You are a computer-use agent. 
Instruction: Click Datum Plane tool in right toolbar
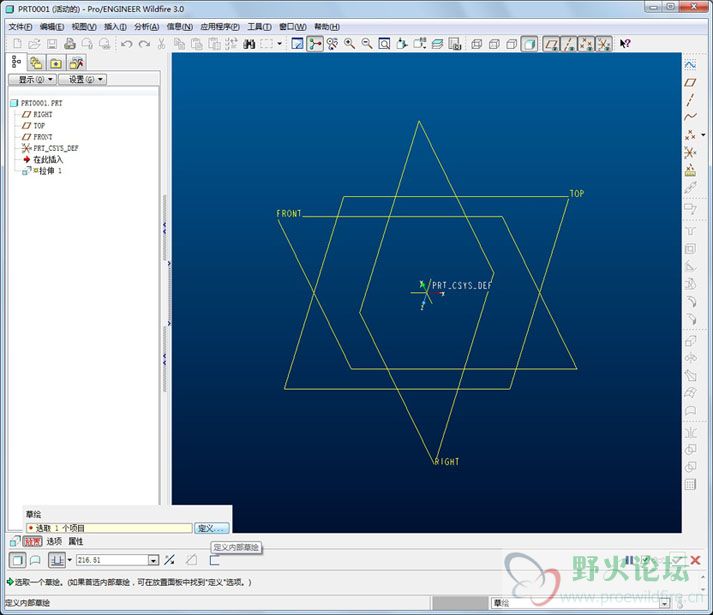point(690,82)
